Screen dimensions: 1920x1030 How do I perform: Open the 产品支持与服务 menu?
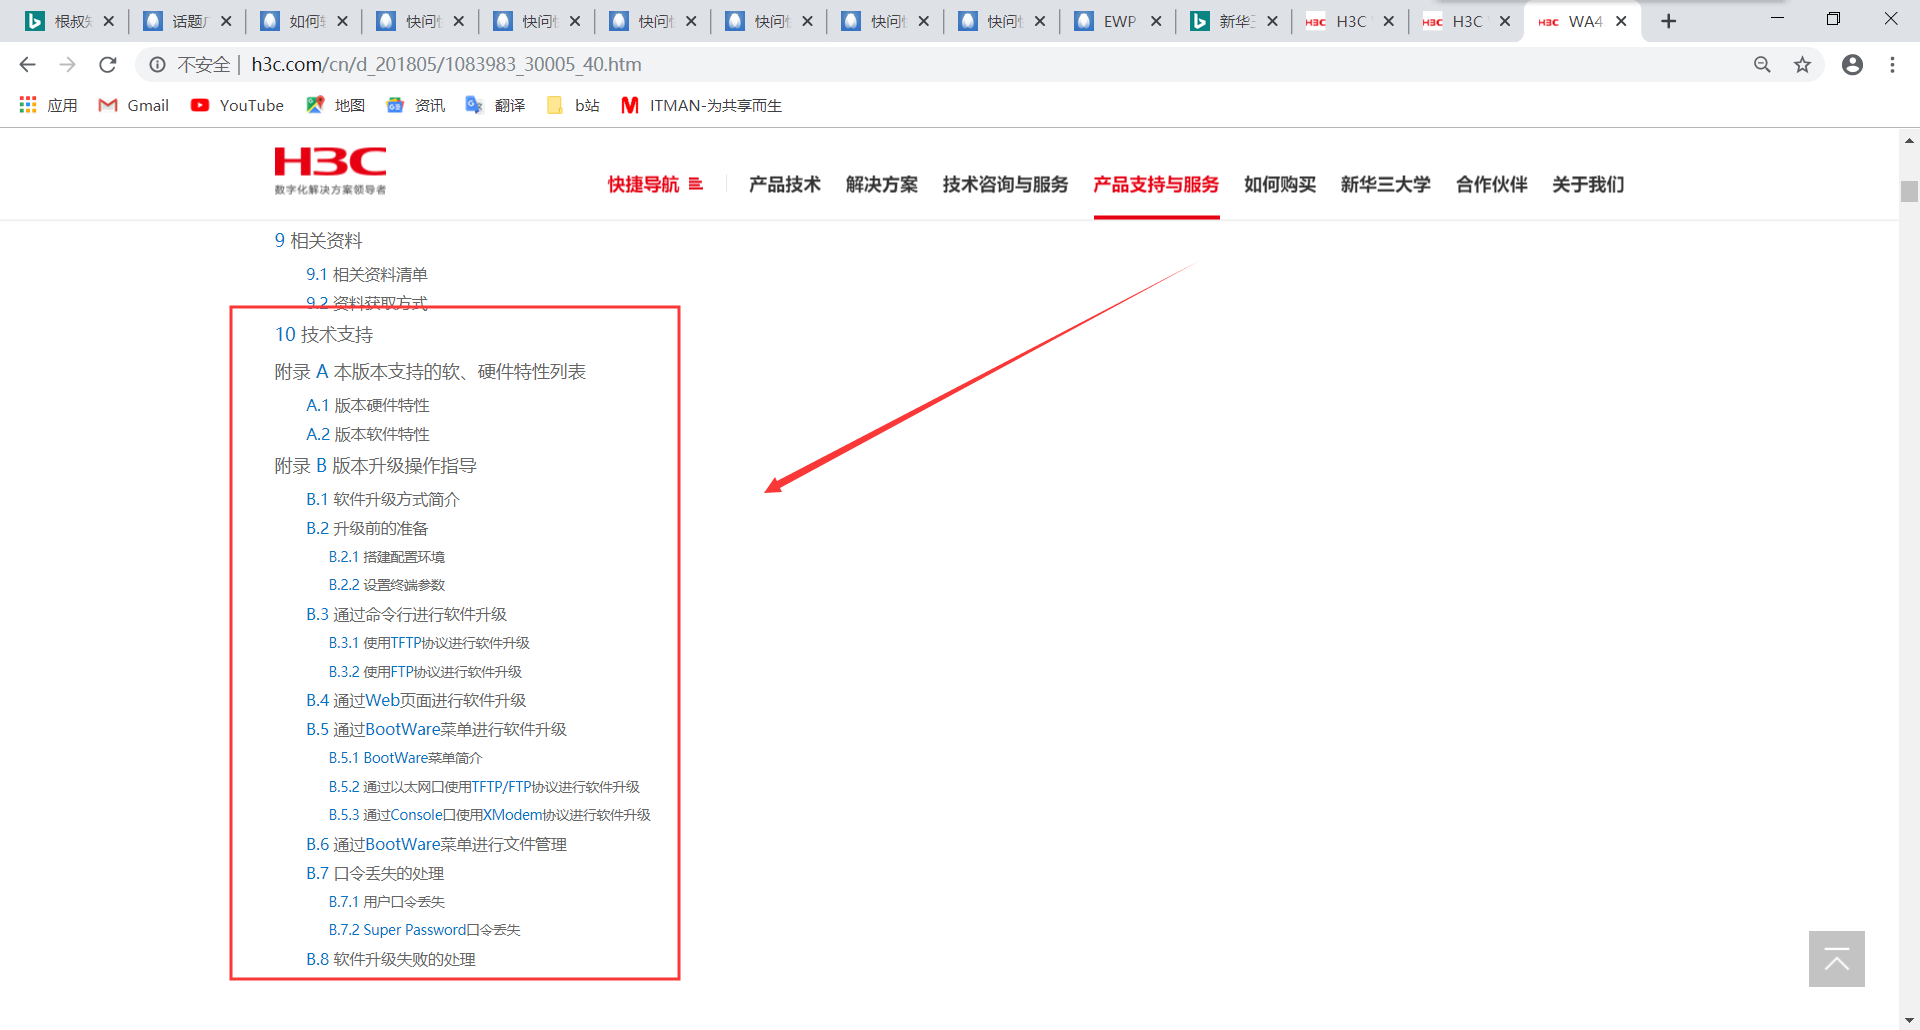(x=1156, y=184)
